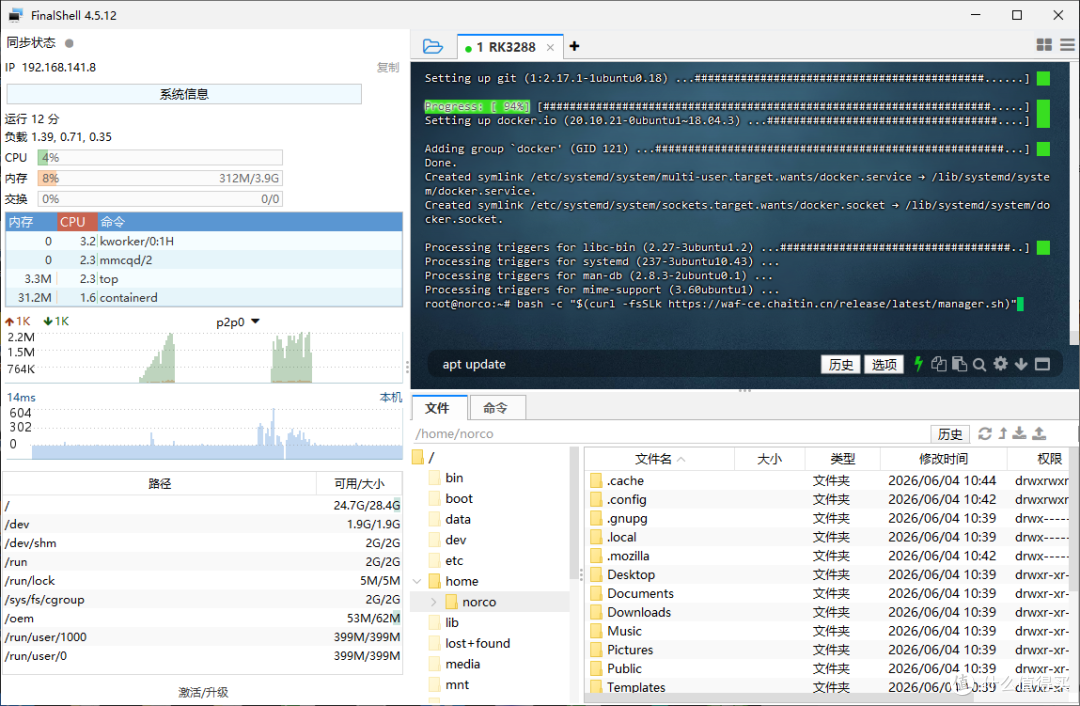The height and width of the screenshot is (706, 1080).
Task: Switch to the 命令 tab
Action: pyautogui.click(x=495, y=408)
